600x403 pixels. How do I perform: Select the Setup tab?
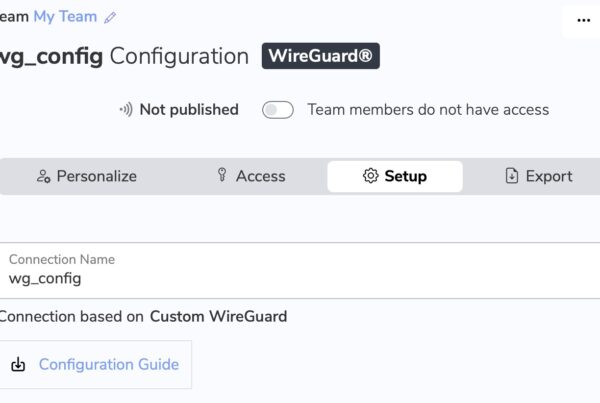click(395, 176)
